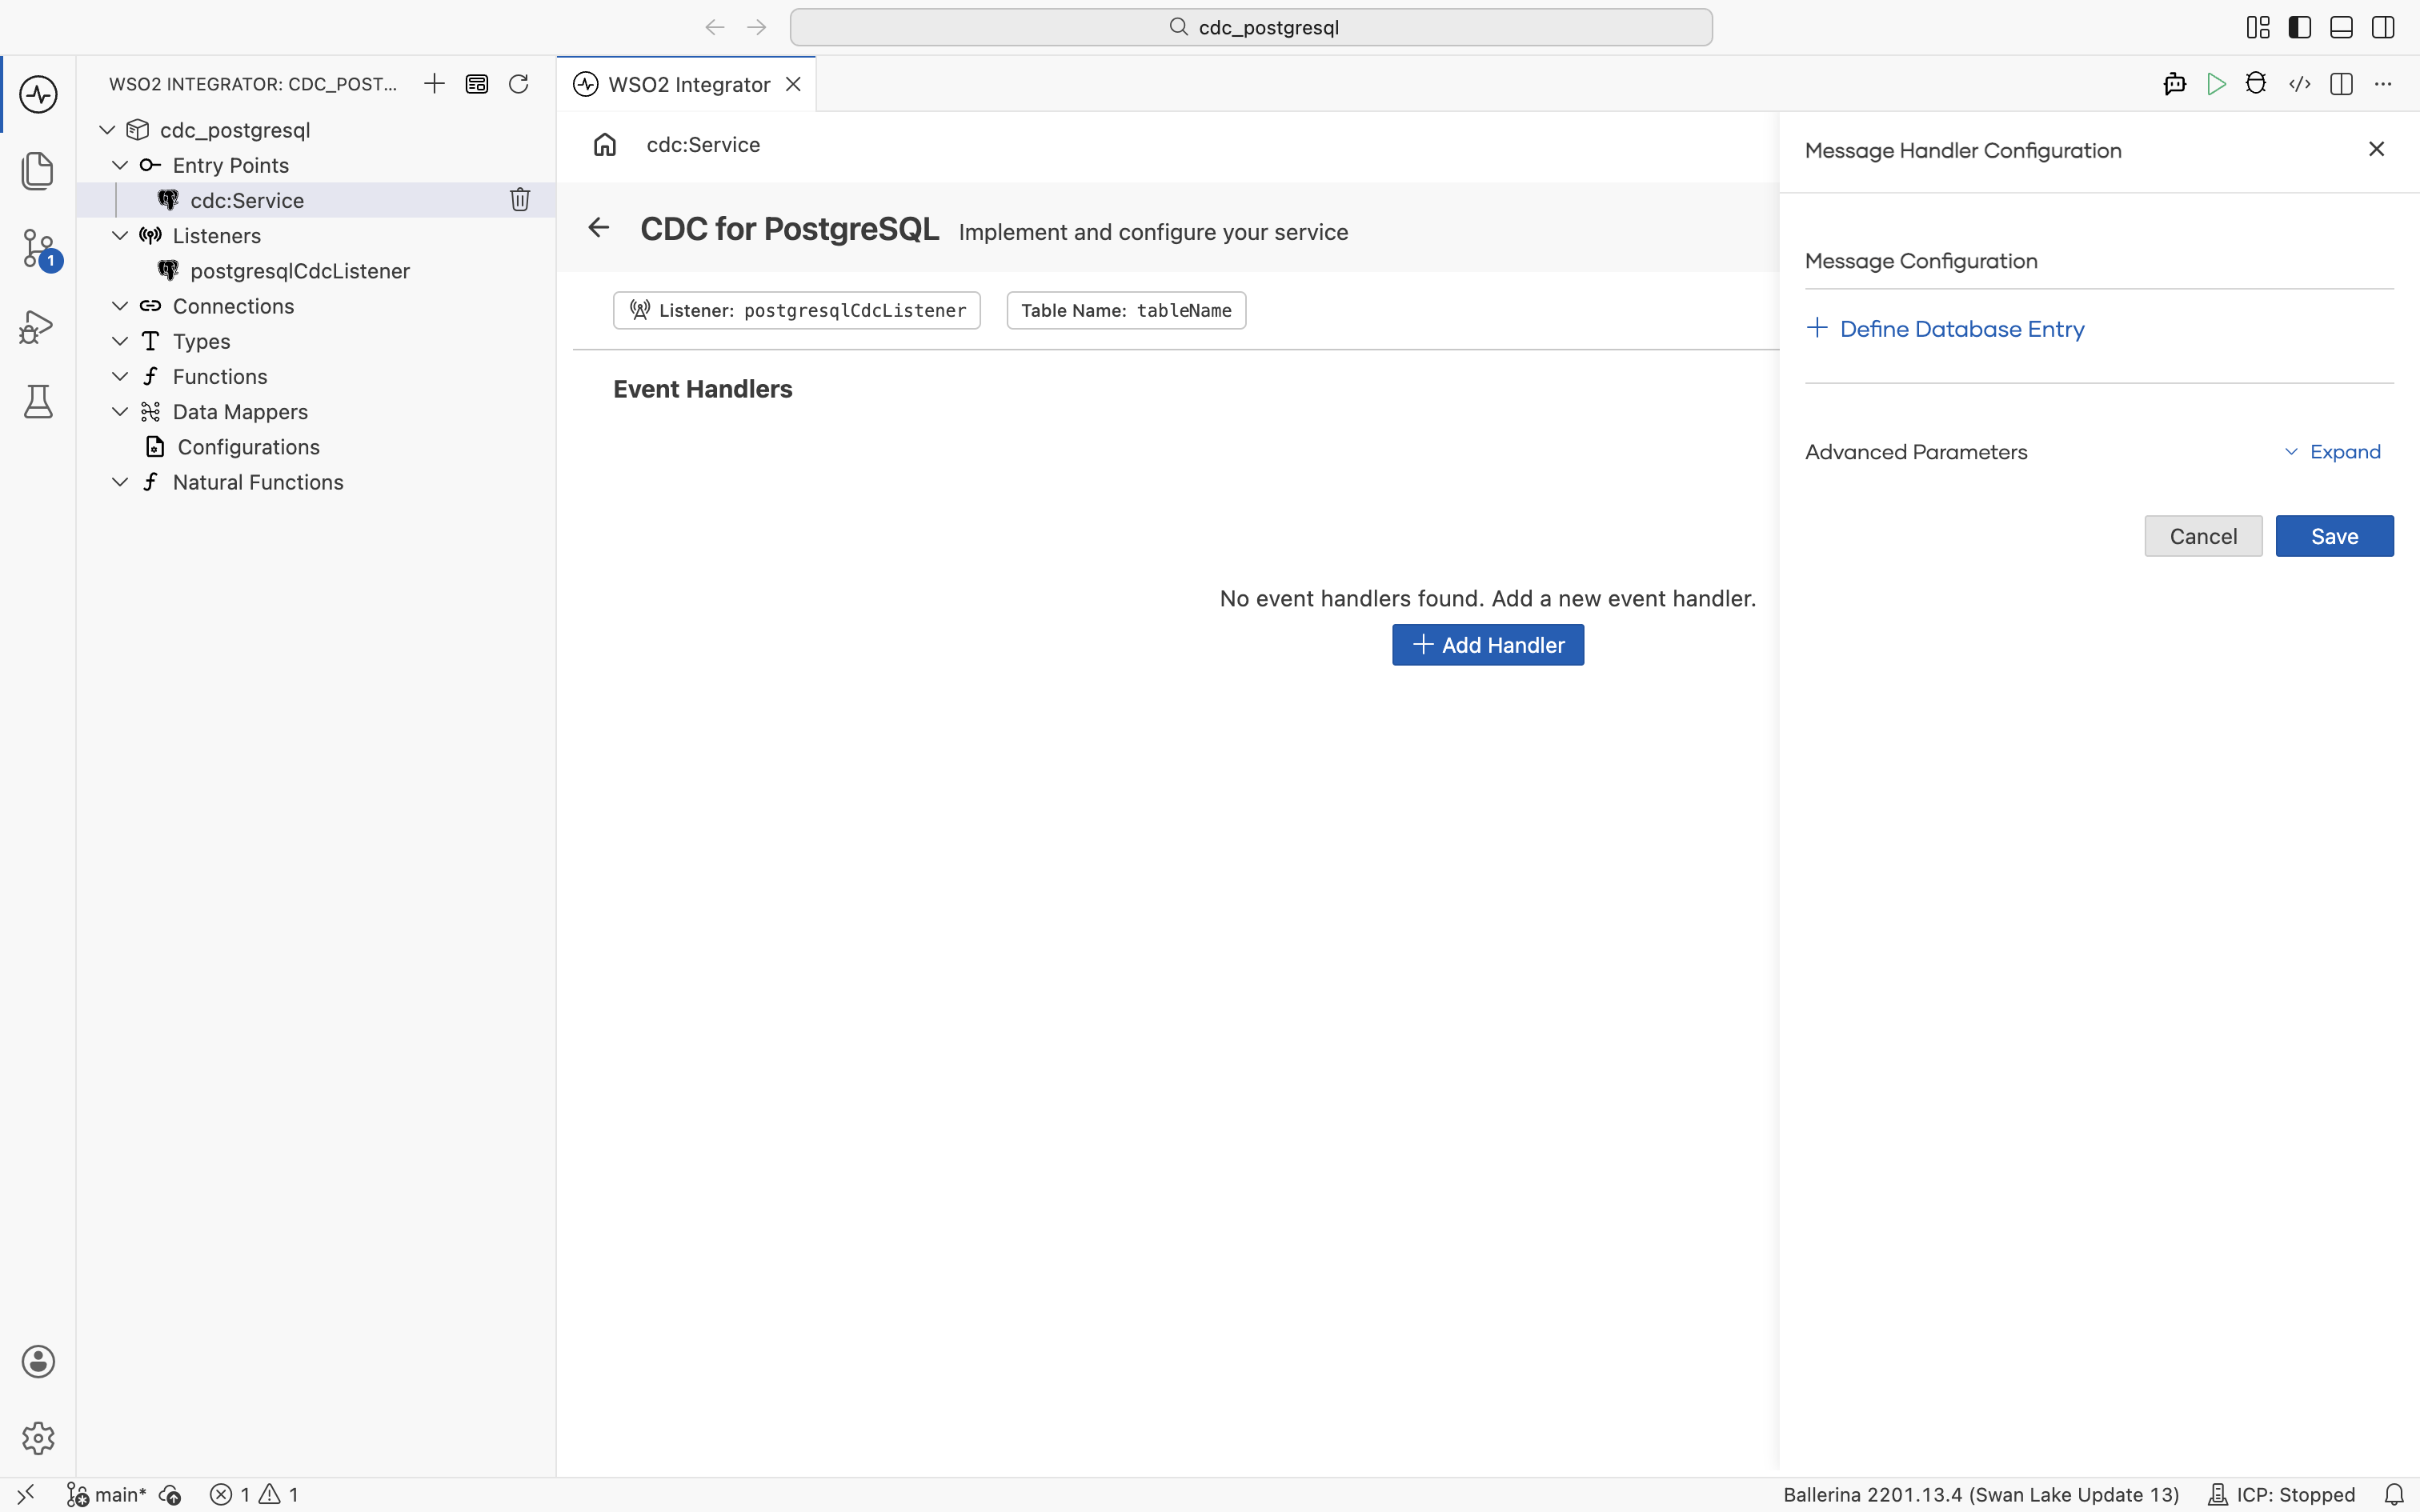Click Add Handler button

[1488, 645]
